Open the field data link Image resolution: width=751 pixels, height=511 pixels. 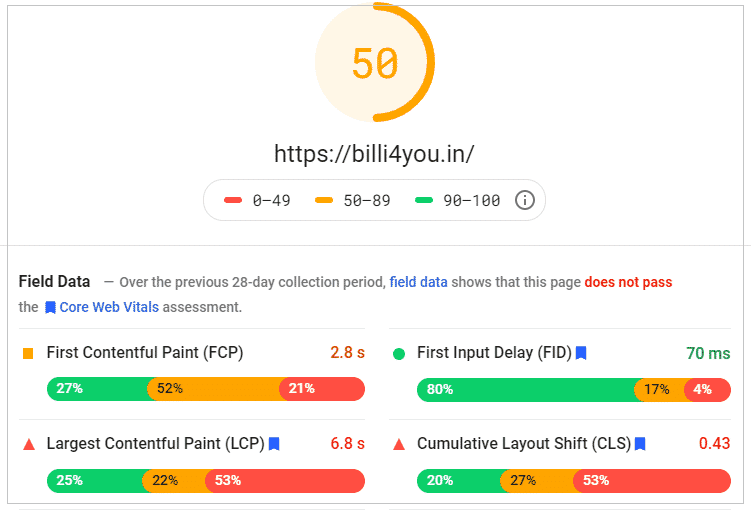tap(418, 282)
